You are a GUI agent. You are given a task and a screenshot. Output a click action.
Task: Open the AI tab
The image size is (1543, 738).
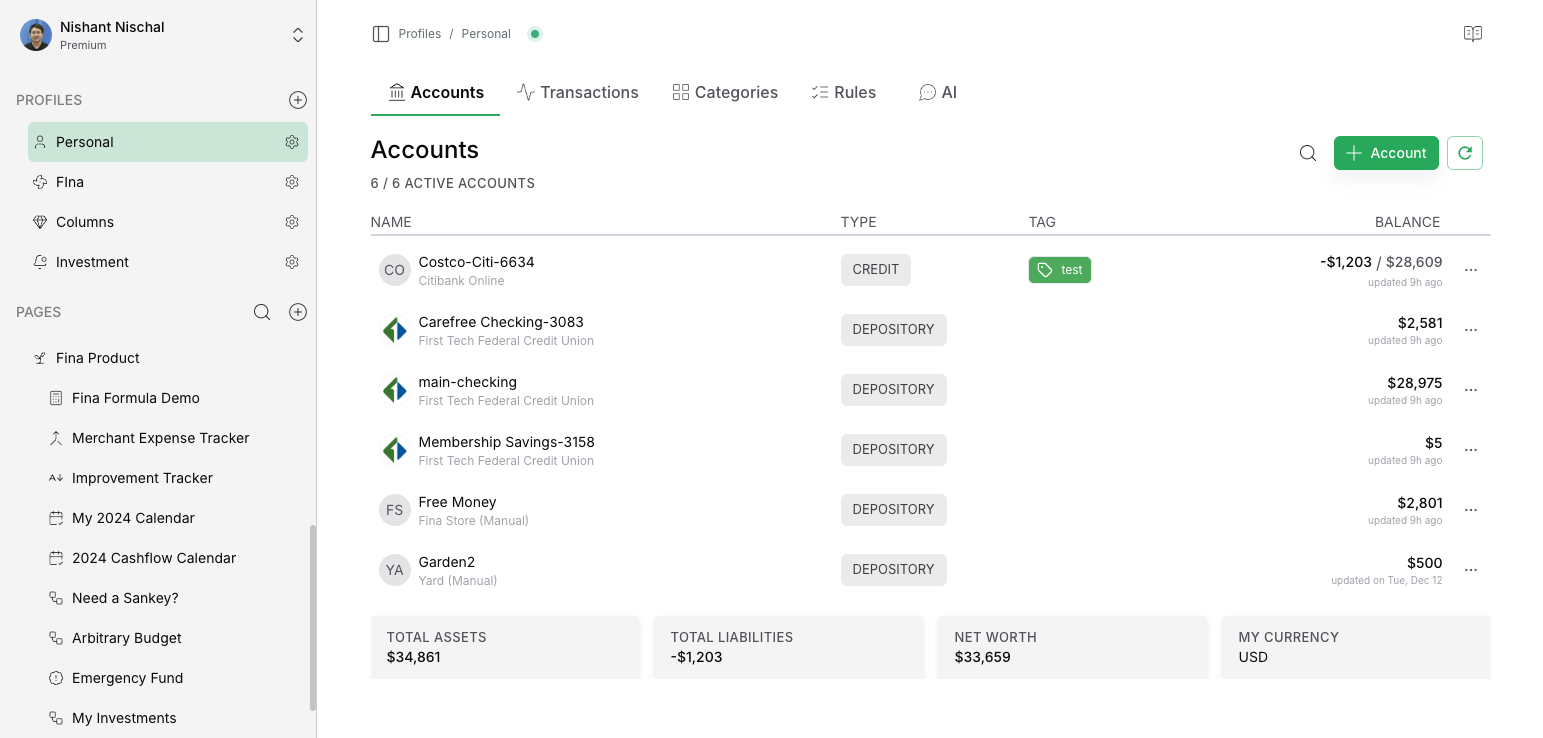pyautogui.click(x=938, y=92)
